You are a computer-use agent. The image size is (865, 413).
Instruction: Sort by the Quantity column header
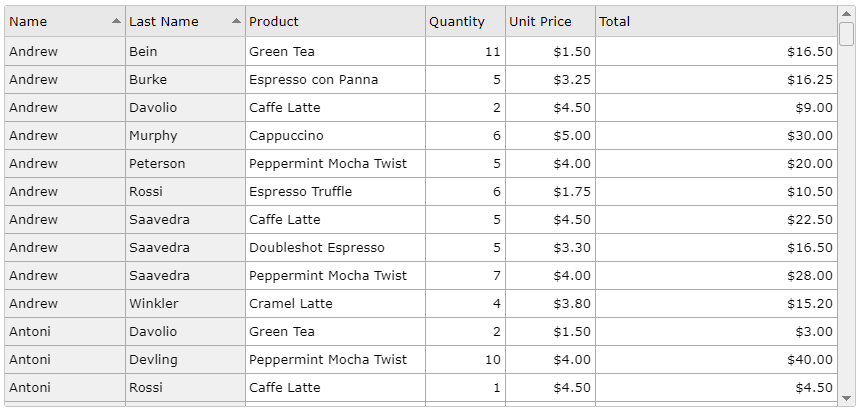coord(466,22)
